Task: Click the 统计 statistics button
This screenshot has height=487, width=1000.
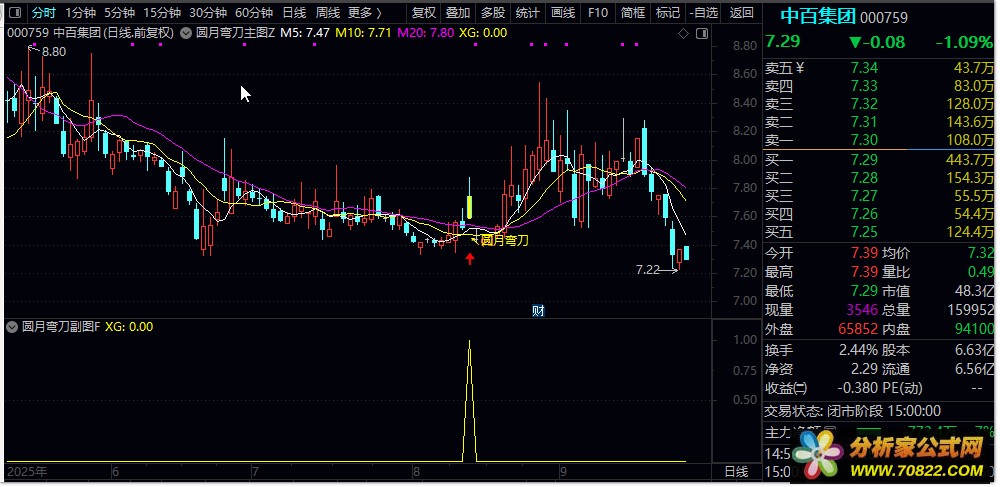Action: [527, 13]
